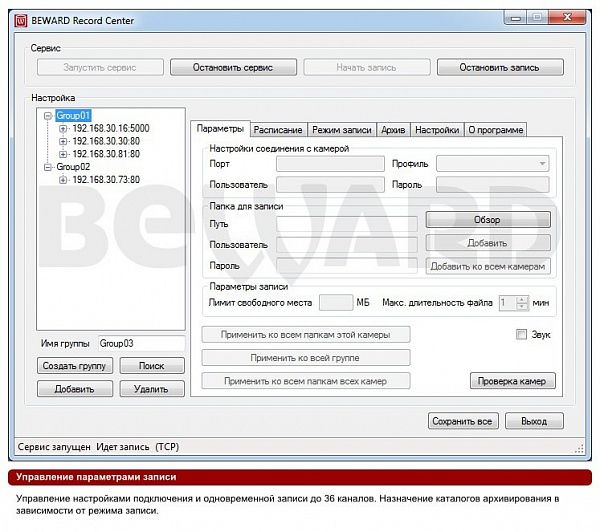Viewport: 600px width, 532px height.
Task: Close the BEWARD Record Center window
Action: click(x=567, y=18)
